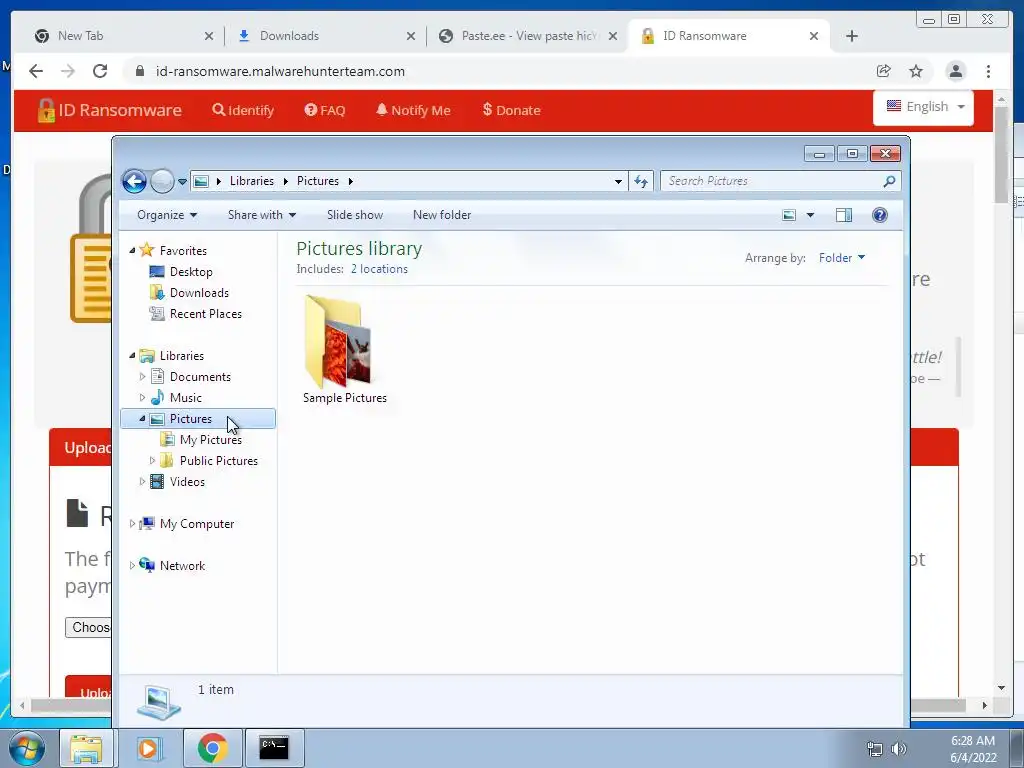Click the New folder button

pyautogui.click(x=441, y=215)
